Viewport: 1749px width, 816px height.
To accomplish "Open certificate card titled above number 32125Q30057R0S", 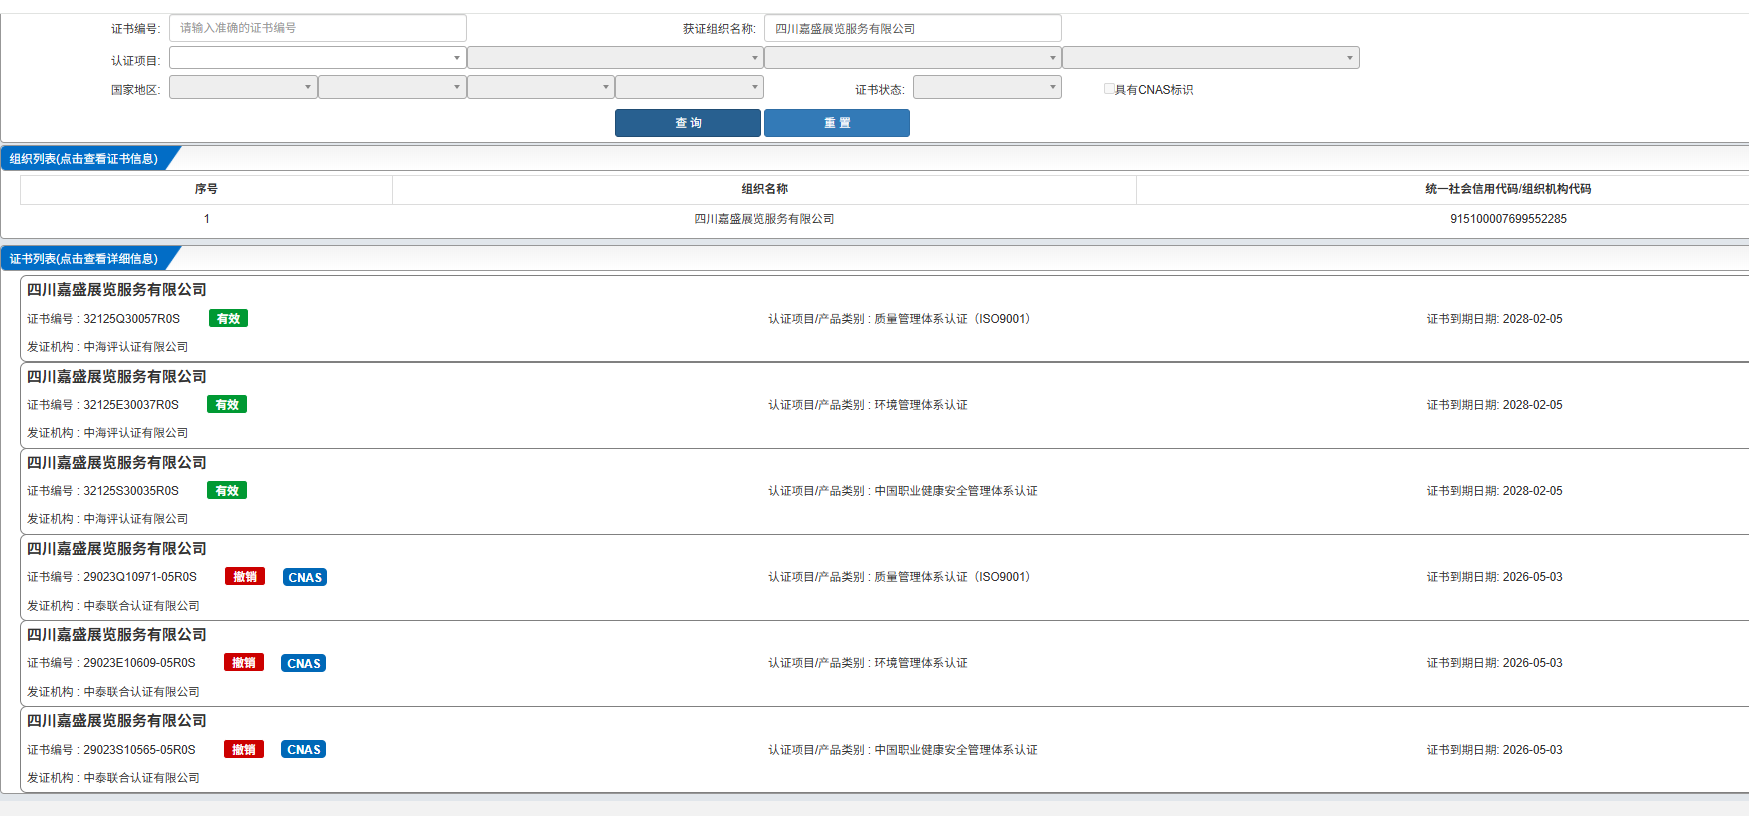I will [117, 290].
